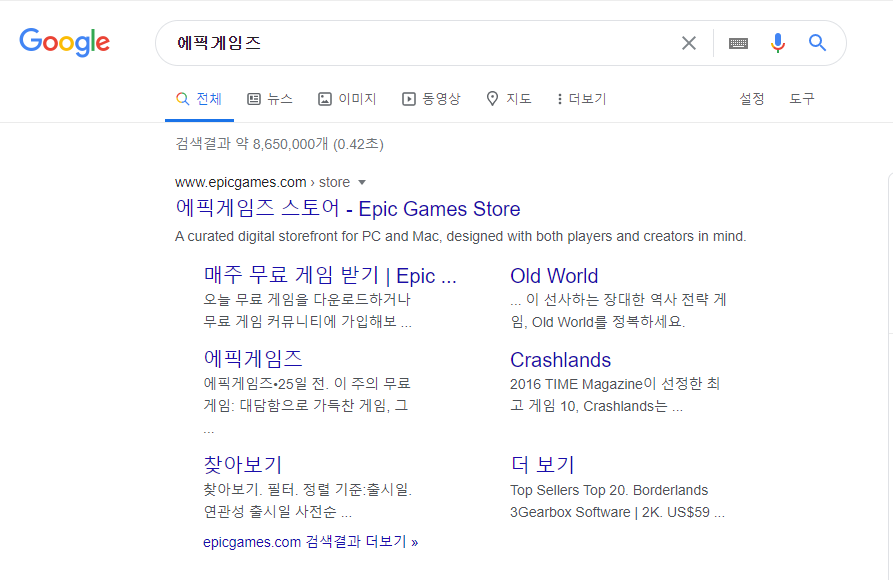
Task: Submit search with the magnifier icon
Action: (x=817, y=43)
